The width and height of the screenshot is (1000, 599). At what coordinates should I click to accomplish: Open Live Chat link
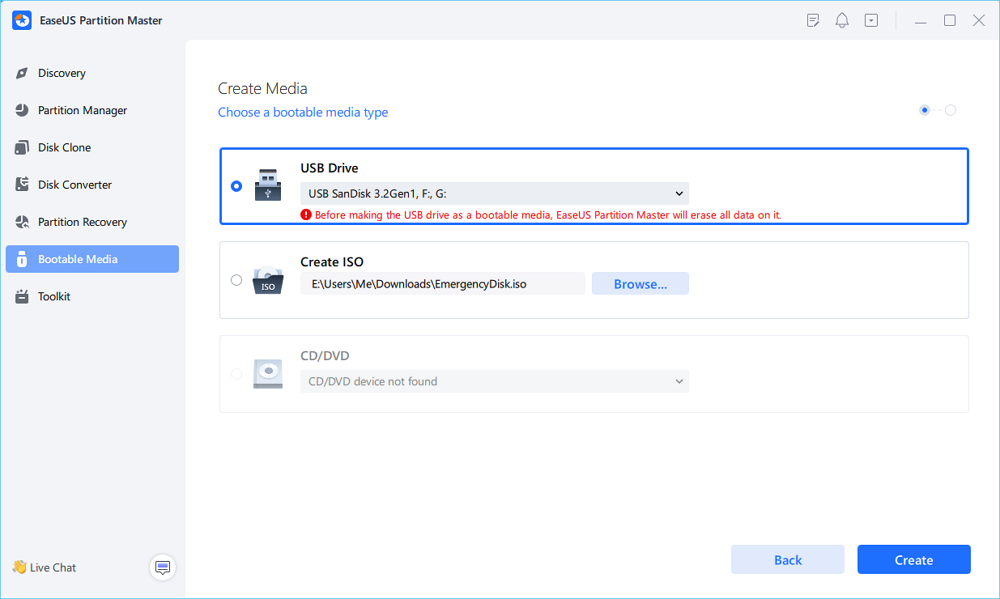tap(44, 567)
